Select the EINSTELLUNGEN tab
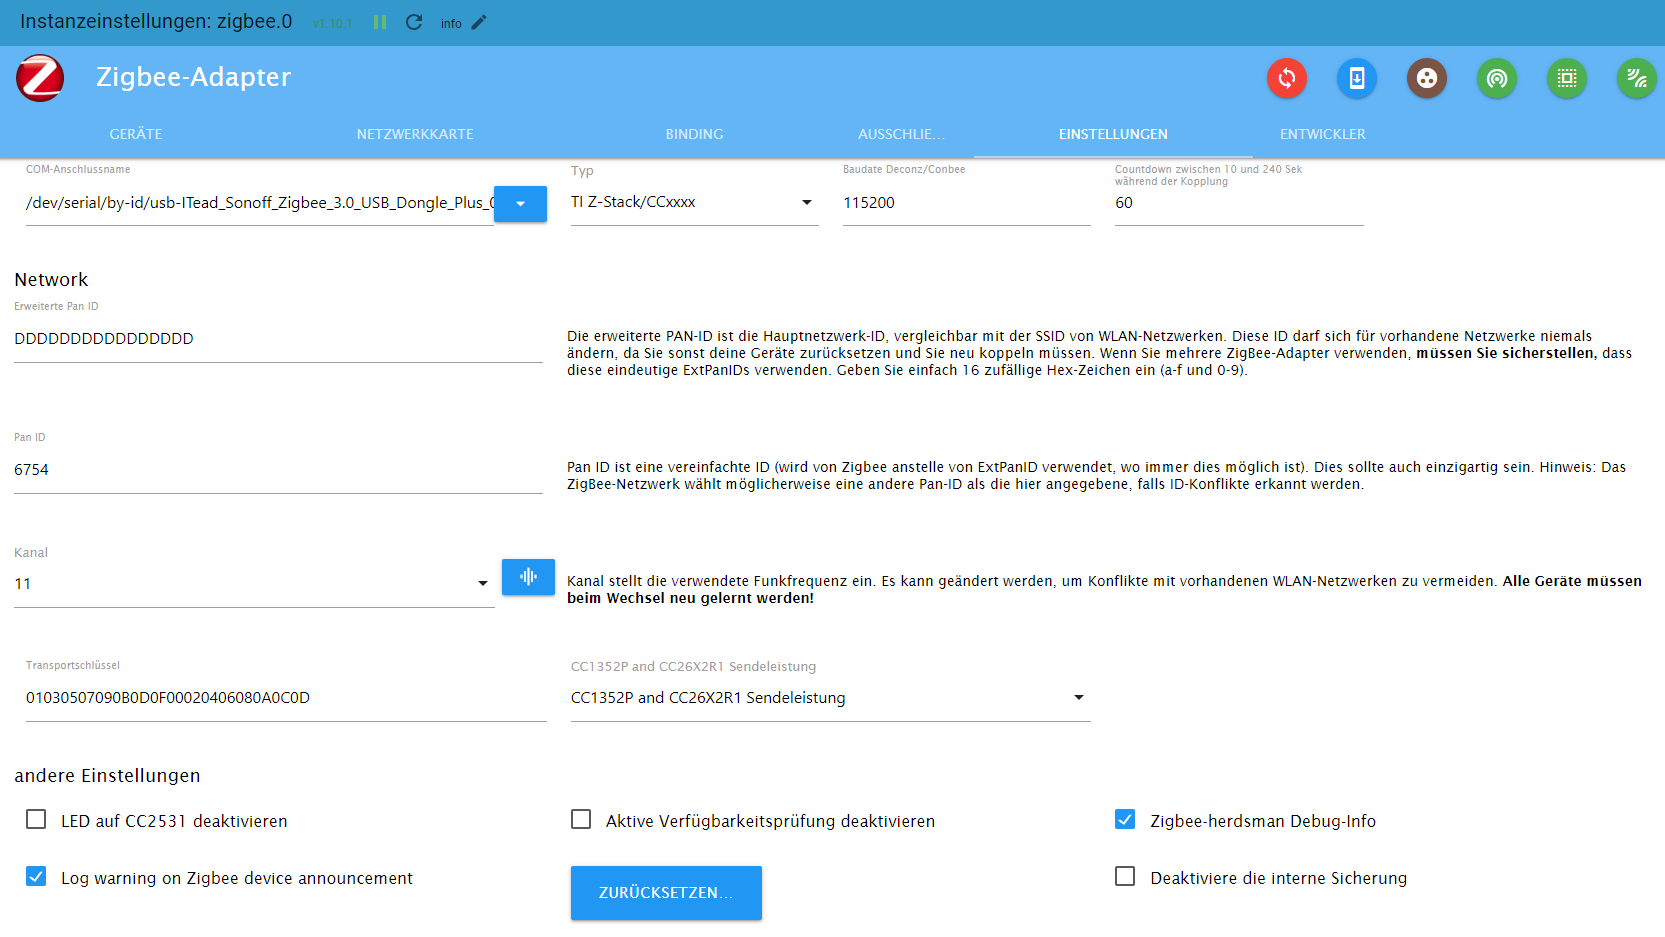Image resolution: width=1665 pixels, height=937 pixels. (x=1113, y=134)
